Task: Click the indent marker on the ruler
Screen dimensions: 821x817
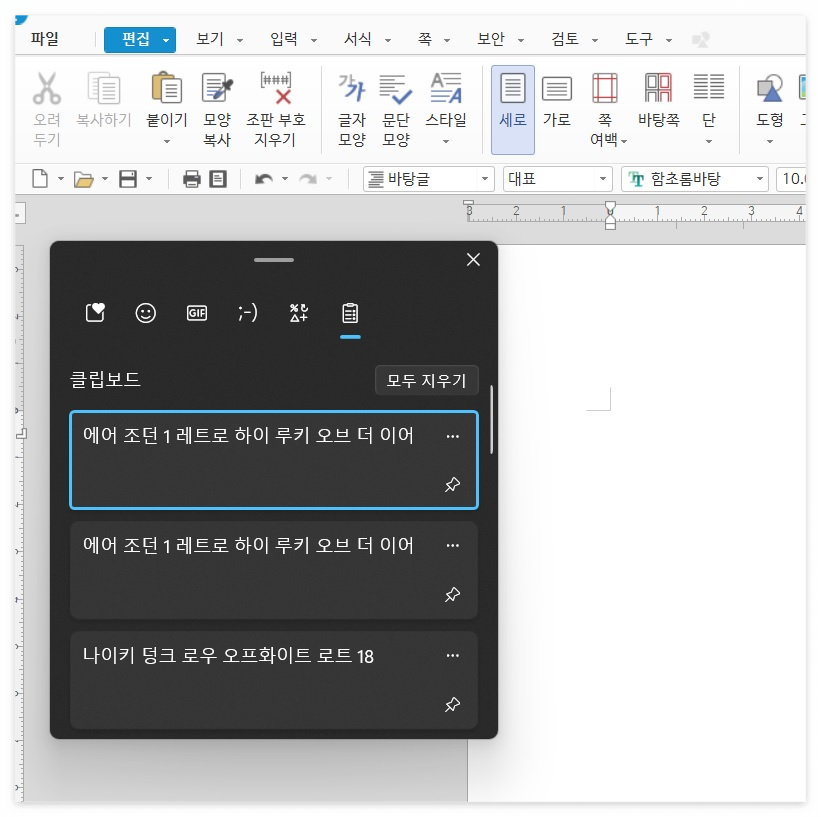Action: click(x=610, y=215)
